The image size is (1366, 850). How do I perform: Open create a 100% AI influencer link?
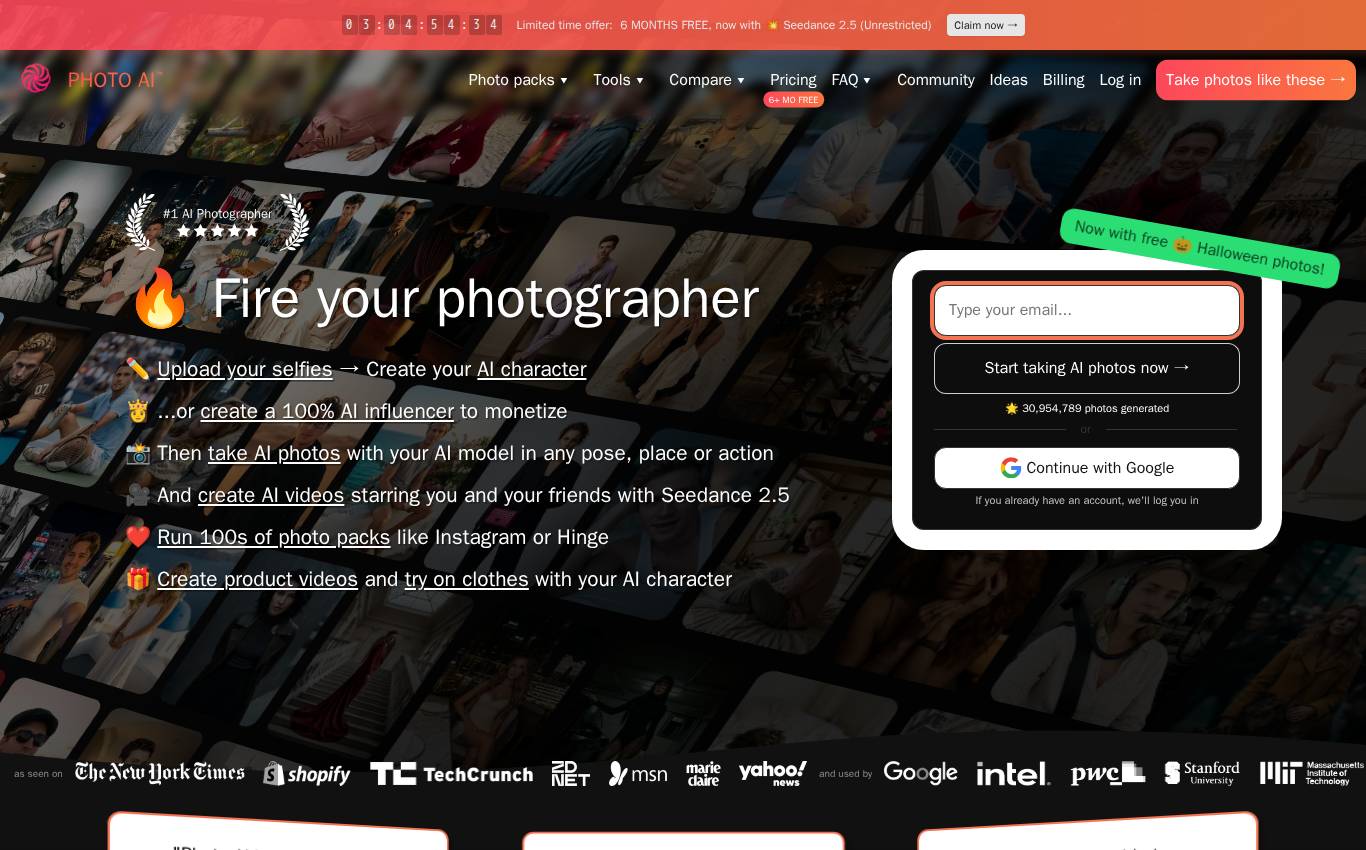(327, 411)
